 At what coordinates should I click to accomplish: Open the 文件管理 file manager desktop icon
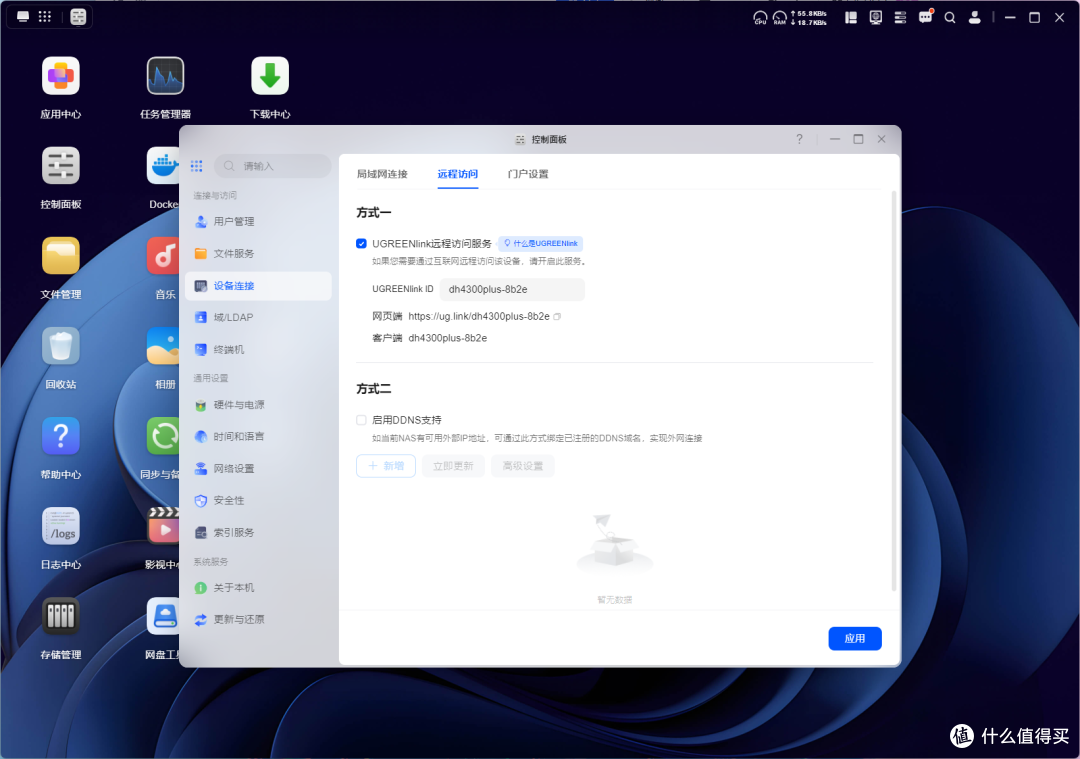tap(61, 256)
